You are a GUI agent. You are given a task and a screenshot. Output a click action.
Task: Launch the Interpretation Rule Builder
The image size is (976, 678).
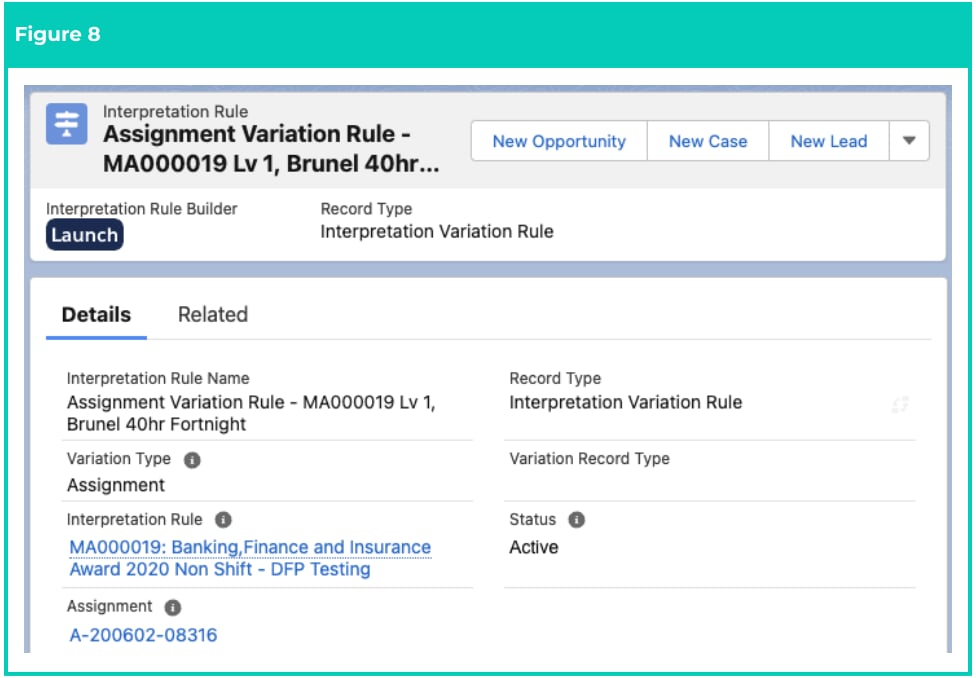click(x=85, y=235)
